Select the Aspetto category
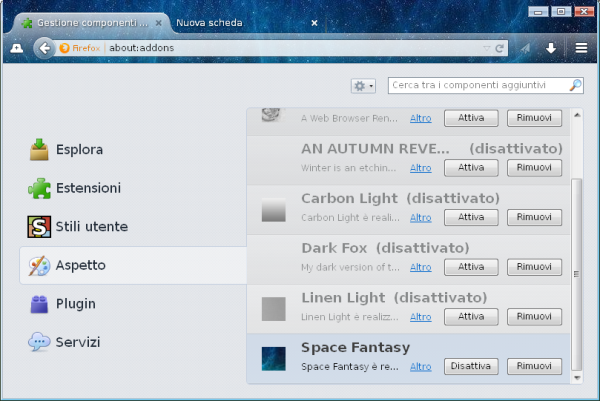The height and width of the screenshot is (401, 600). (x=133, y=265)
